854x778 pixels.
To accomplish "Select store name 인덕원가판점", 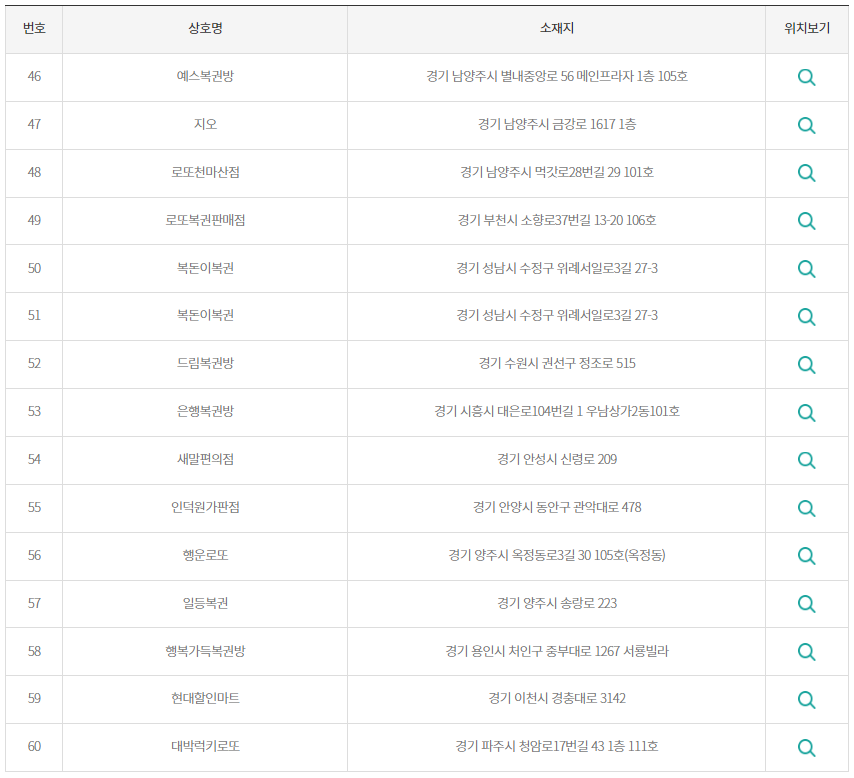I will point(205,507).
